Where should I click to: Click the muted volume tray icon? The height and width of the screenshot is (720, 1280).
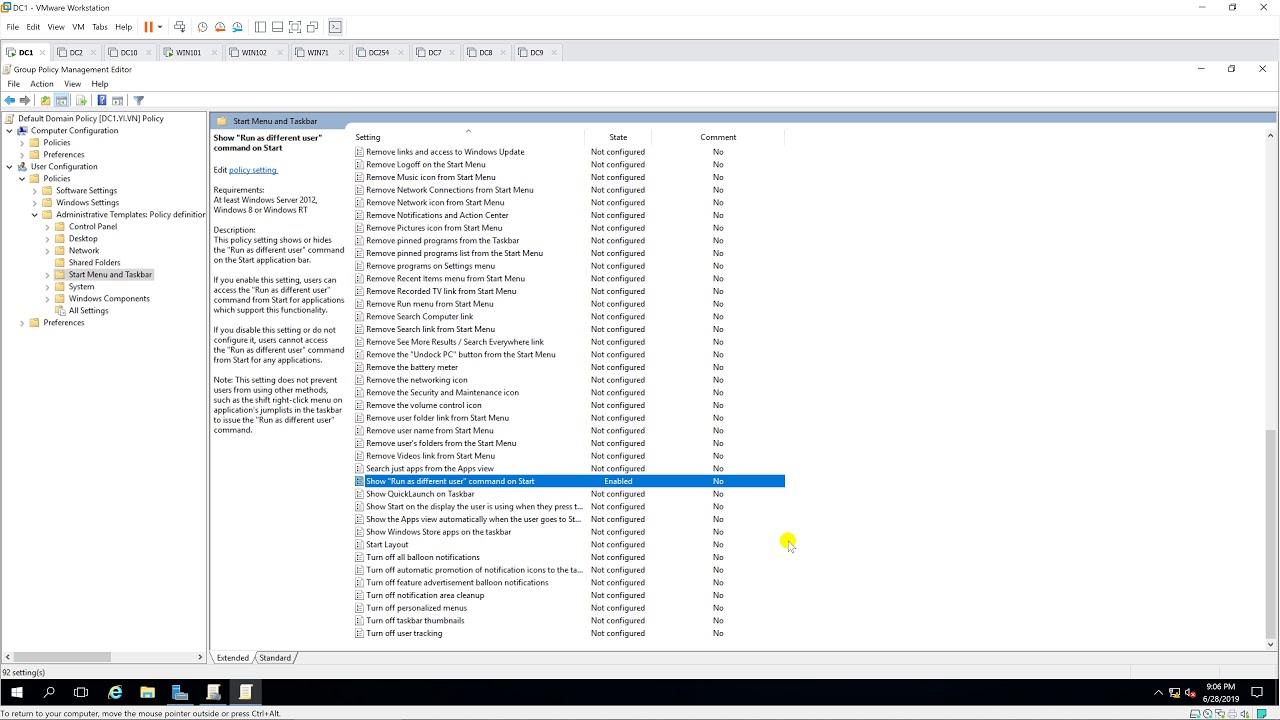1191,692
